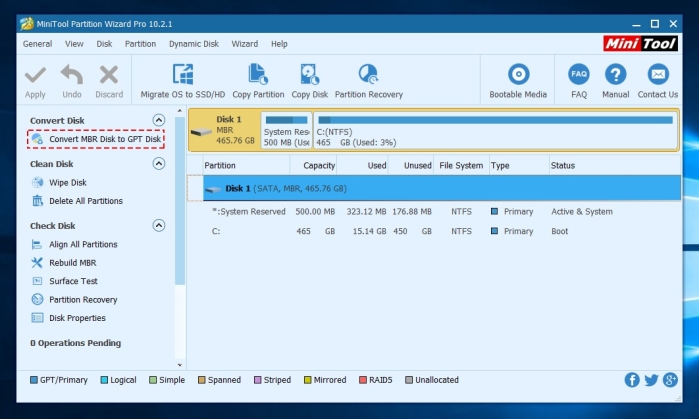Open the FAQ toolbar icon
This screenshot has height=419, width=699.
(x=579, y=74)
